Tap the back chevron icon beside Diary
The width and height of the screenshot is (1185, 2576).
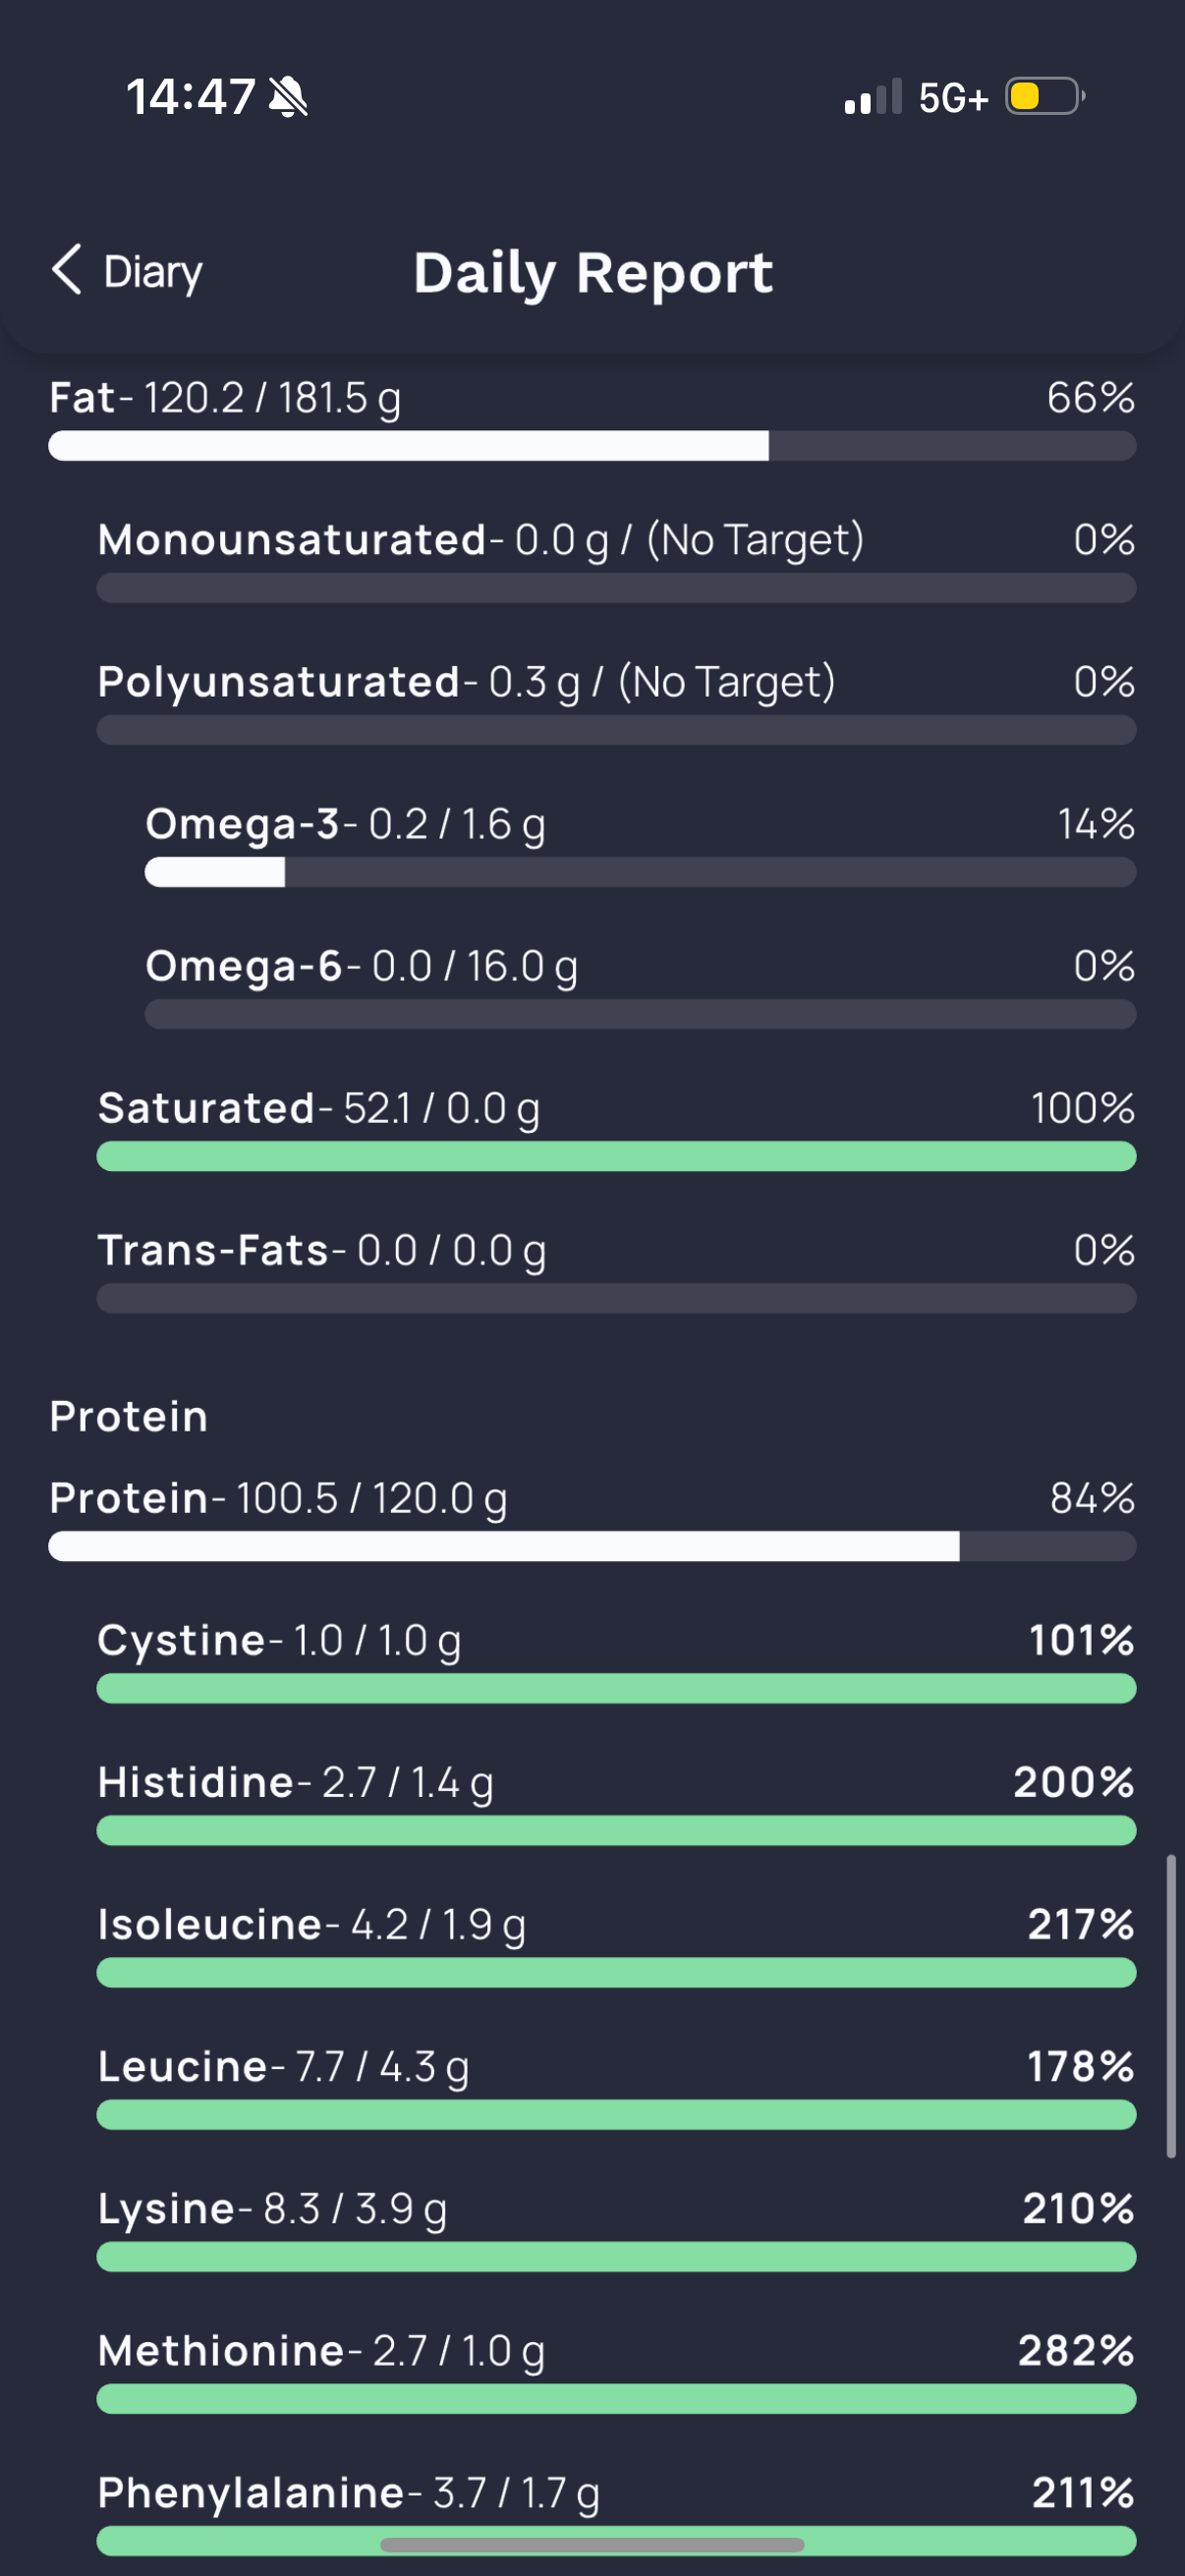click(67, 270)
